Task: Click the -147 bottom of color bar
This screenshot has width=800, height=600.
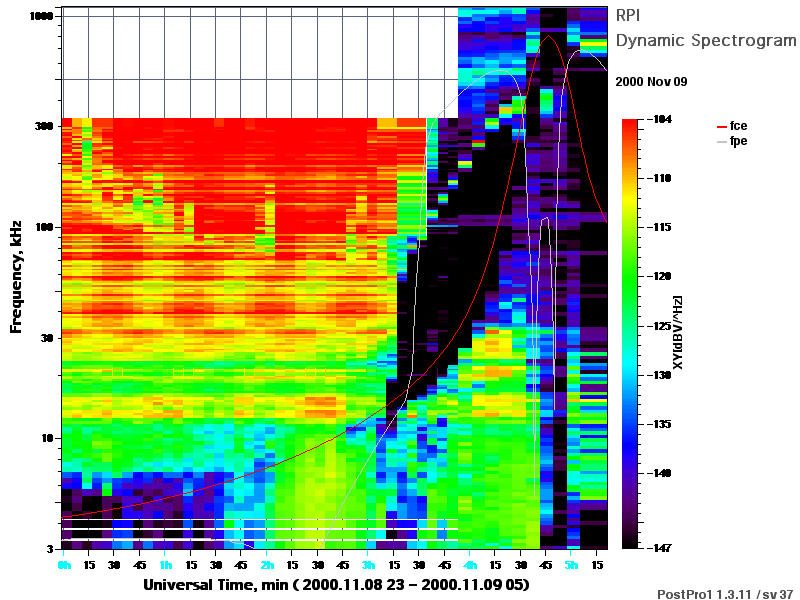Action: click(x=660, y=548)
